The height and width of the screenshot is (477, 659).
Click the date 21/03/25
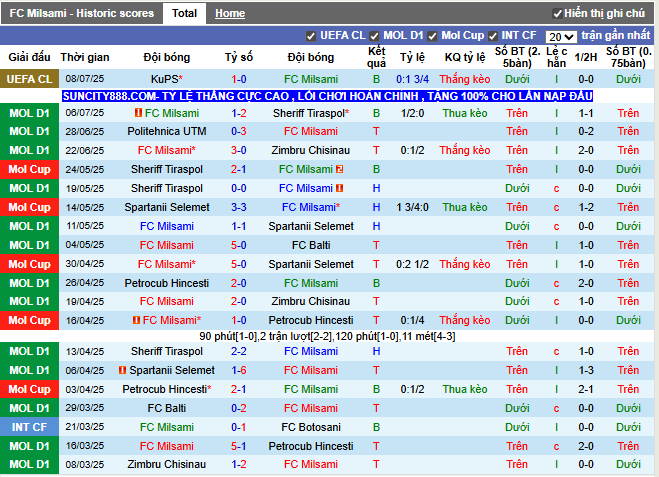click(x=84, y=427)
